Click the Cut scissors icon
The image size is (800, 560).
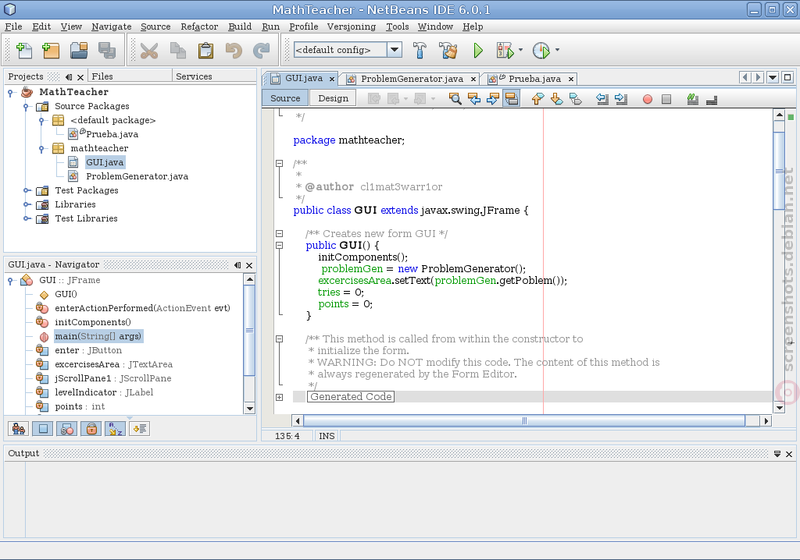coord(149,50)
